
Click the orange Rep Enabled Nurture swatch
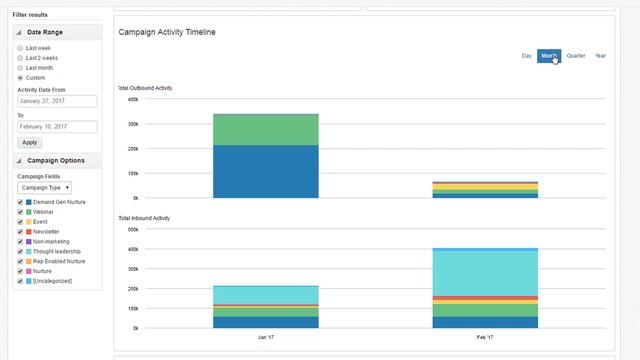(29, 261)
